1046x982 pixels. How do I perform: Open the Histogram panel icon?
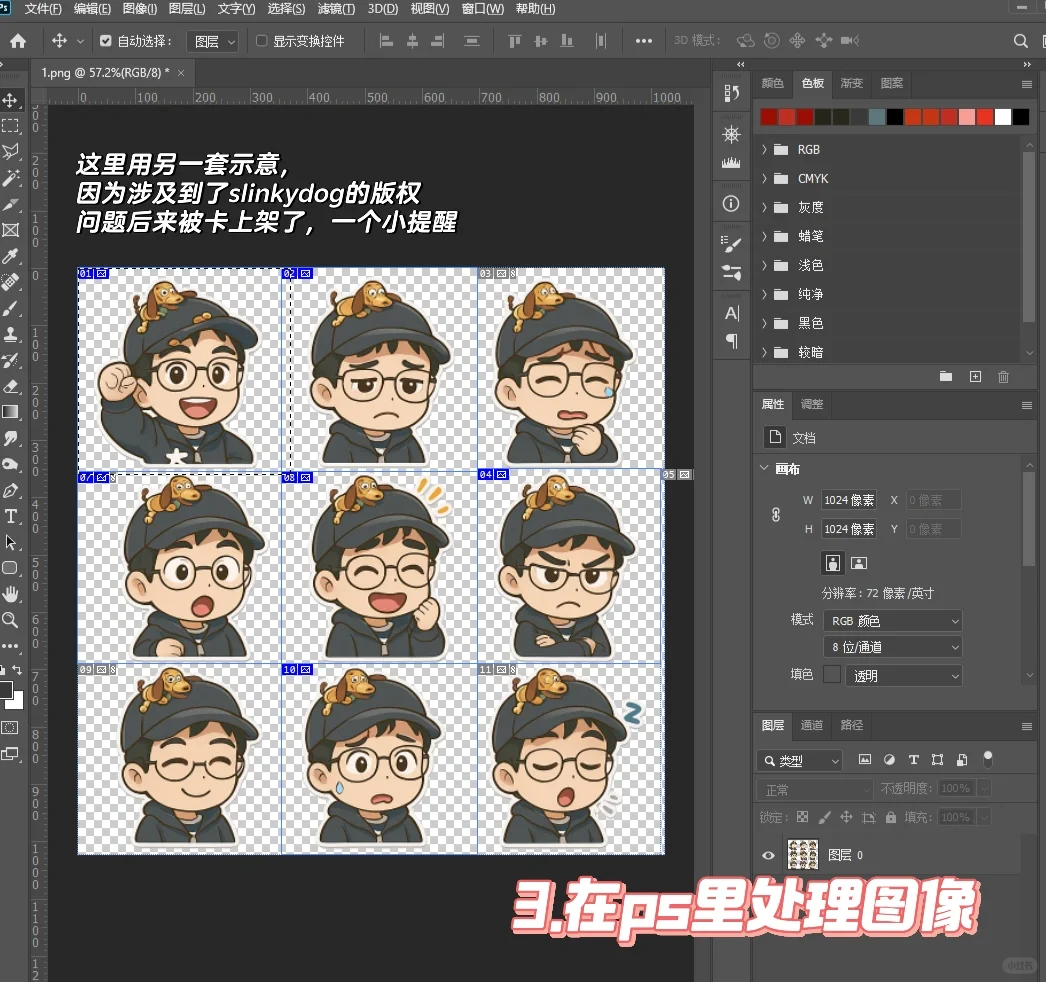(x=731, y=163)
